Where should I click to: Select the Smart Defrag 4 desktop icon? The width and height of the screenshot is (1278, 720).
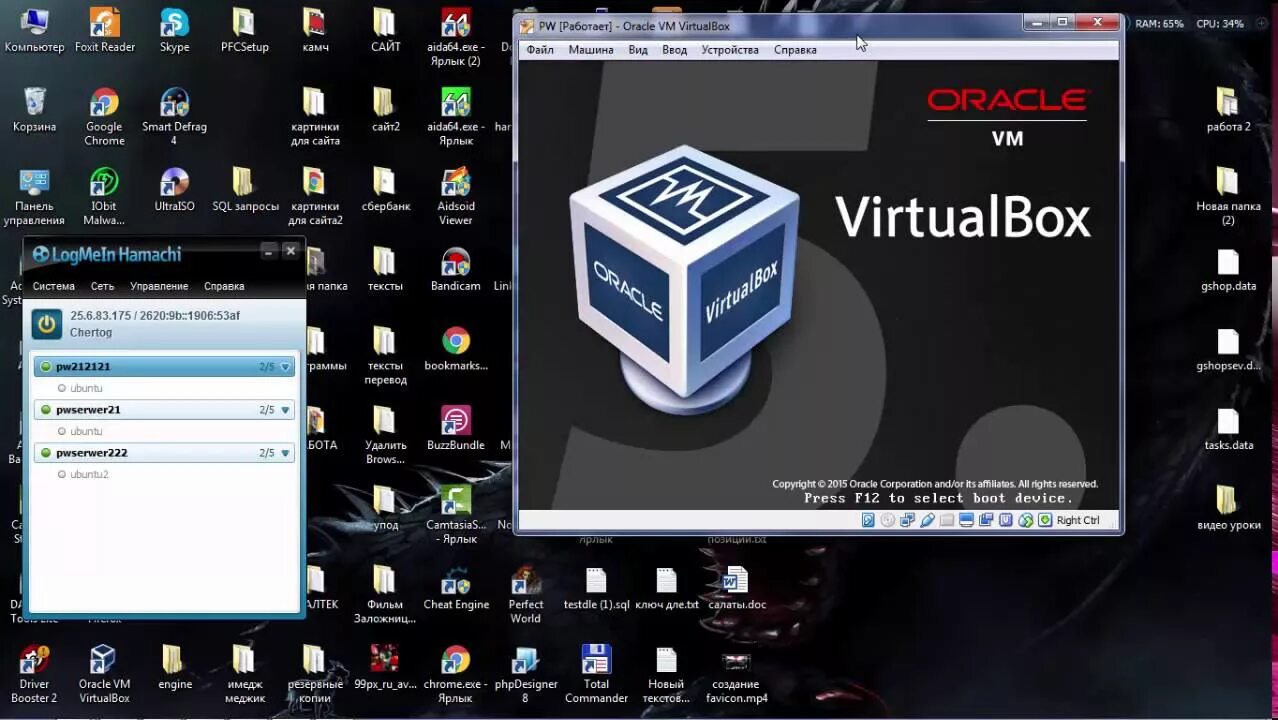(174, 117)
